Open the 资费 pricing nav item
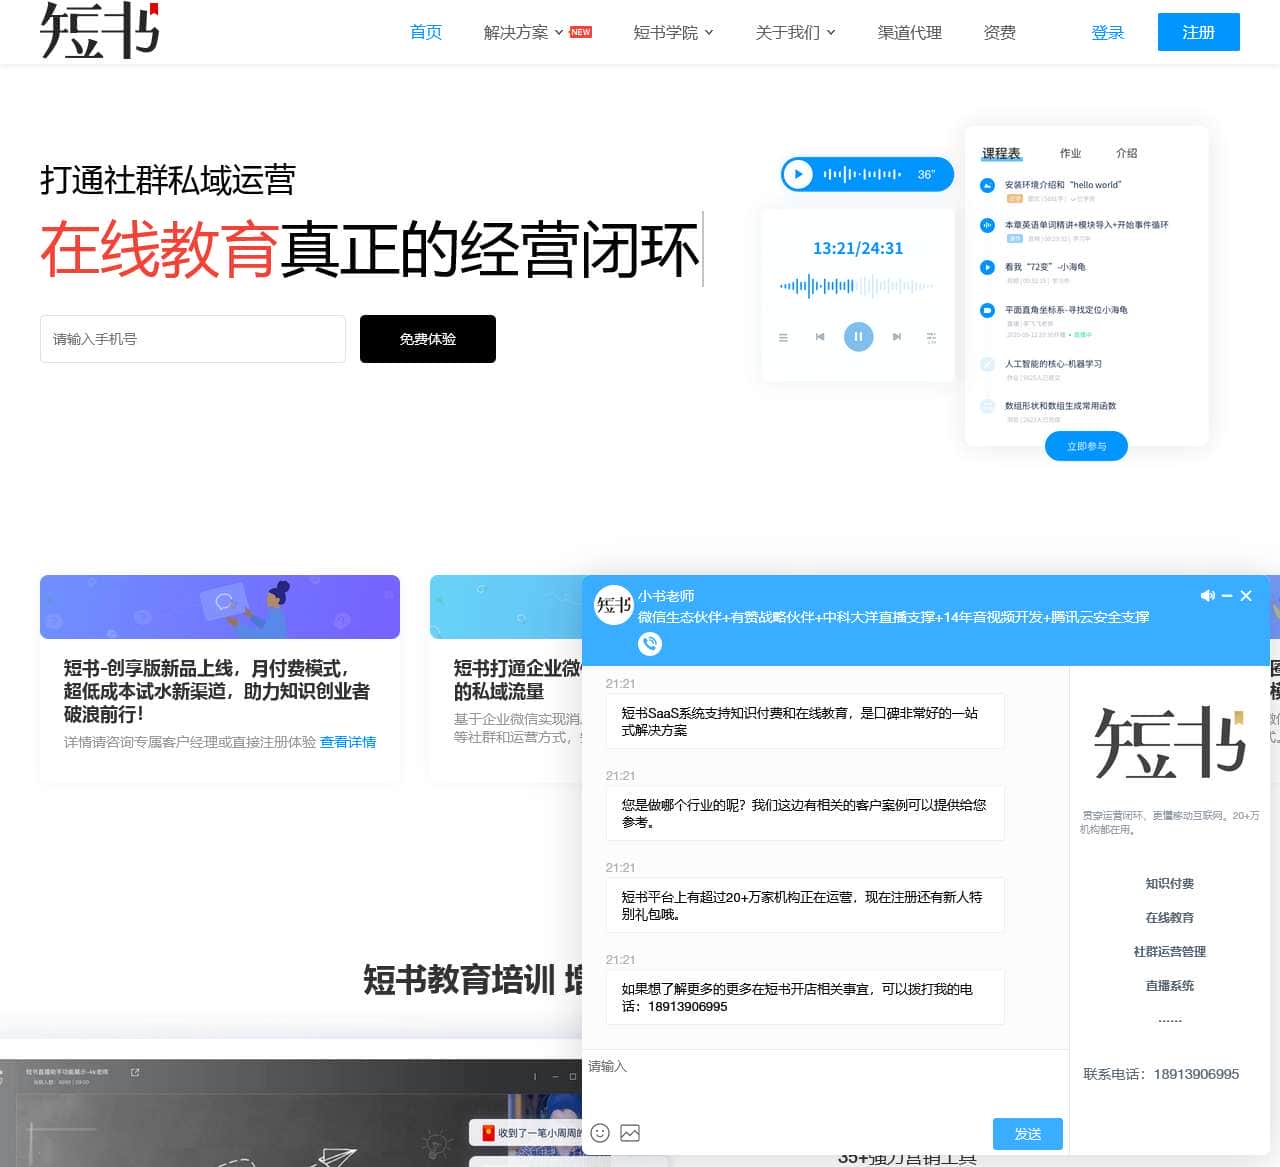The height and width of the screenshot is (1167, 1280). (x=1000, y=32)
